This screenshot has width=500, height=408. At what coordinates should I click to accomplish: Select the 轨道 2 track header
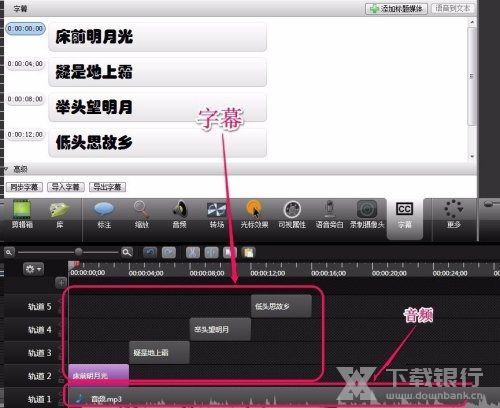point(39,376)
